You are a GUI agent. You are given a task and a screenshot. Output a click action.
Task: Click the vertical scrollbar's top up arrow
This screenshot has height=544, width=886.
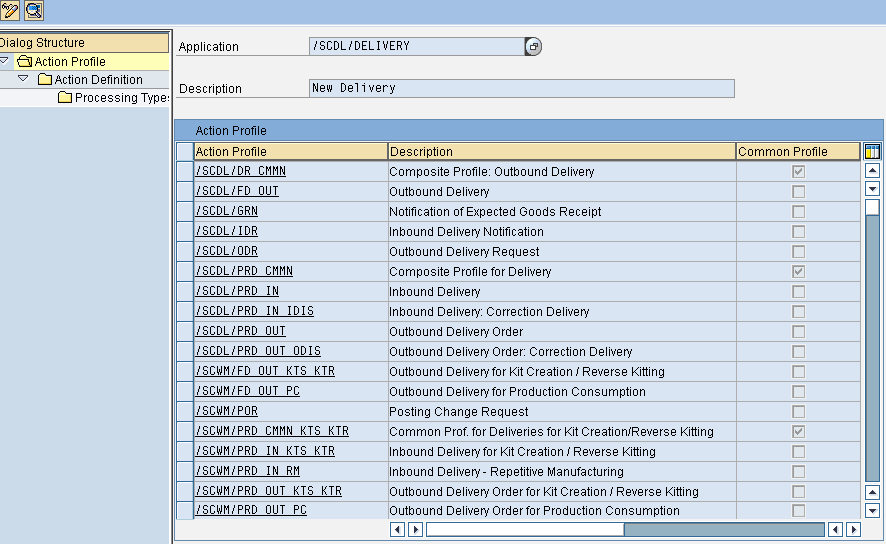click(872, 171)
